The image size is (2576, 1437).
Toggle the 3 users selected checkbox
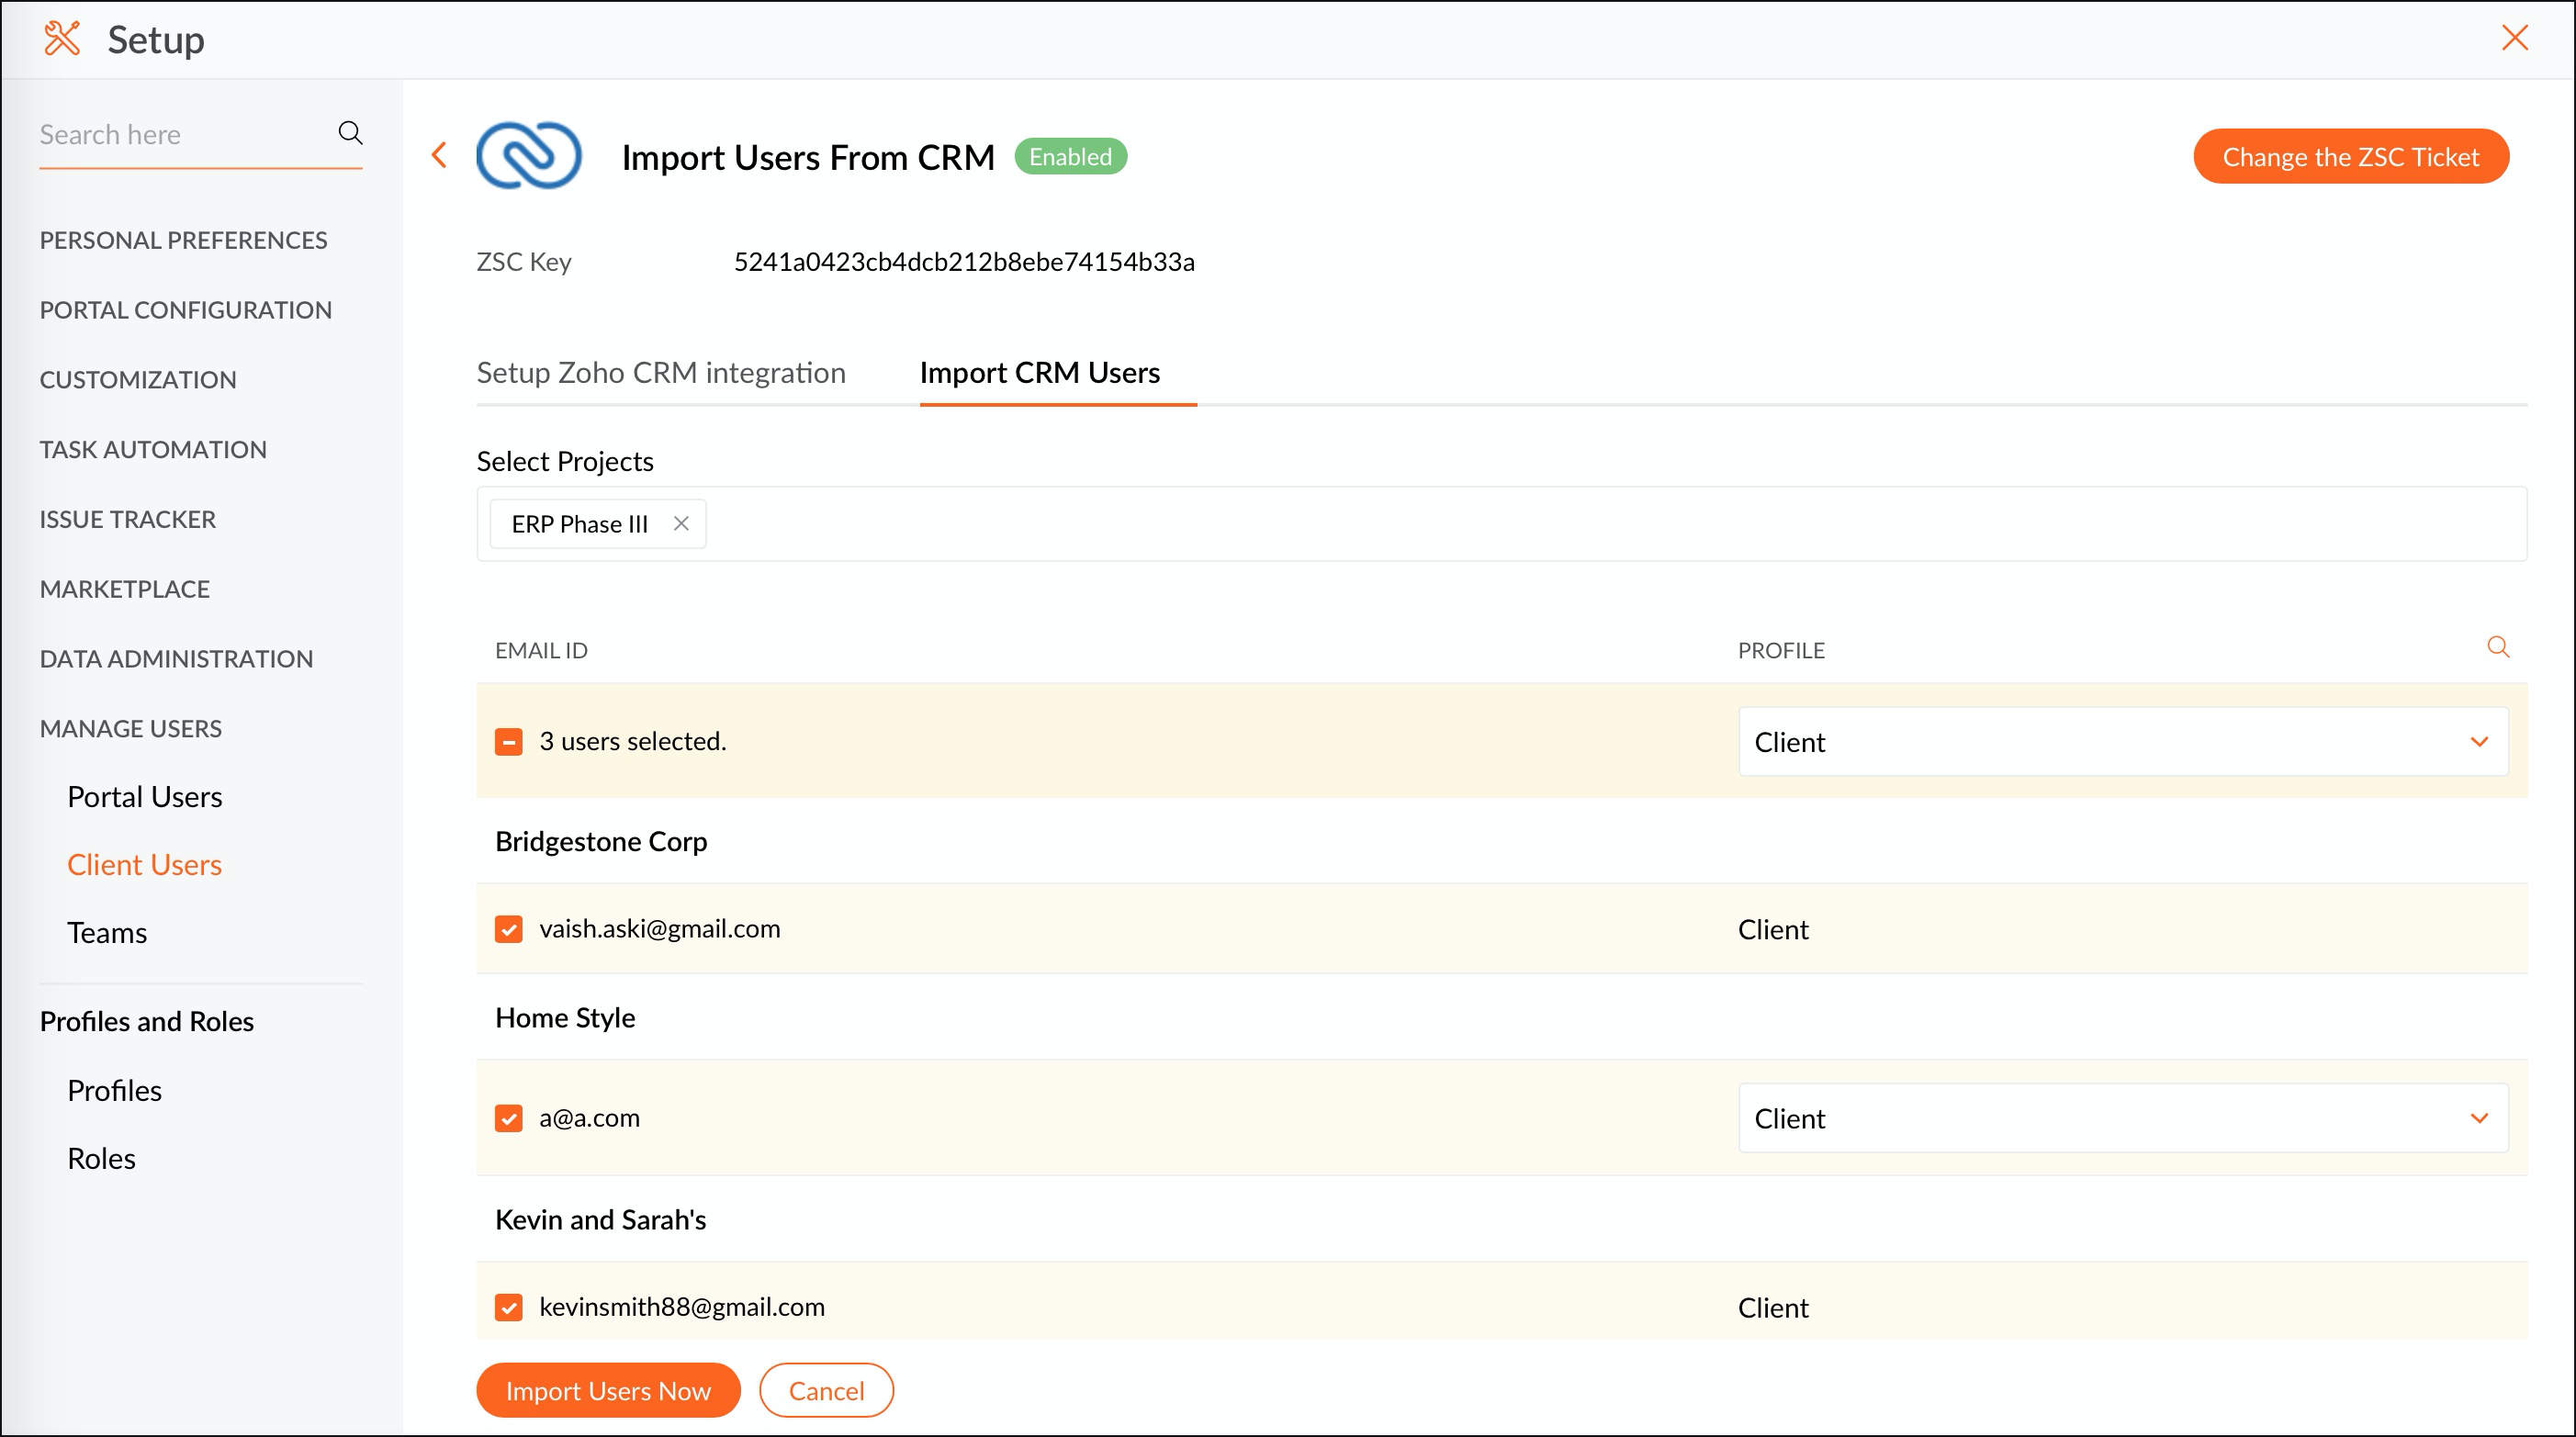point(509,742)
